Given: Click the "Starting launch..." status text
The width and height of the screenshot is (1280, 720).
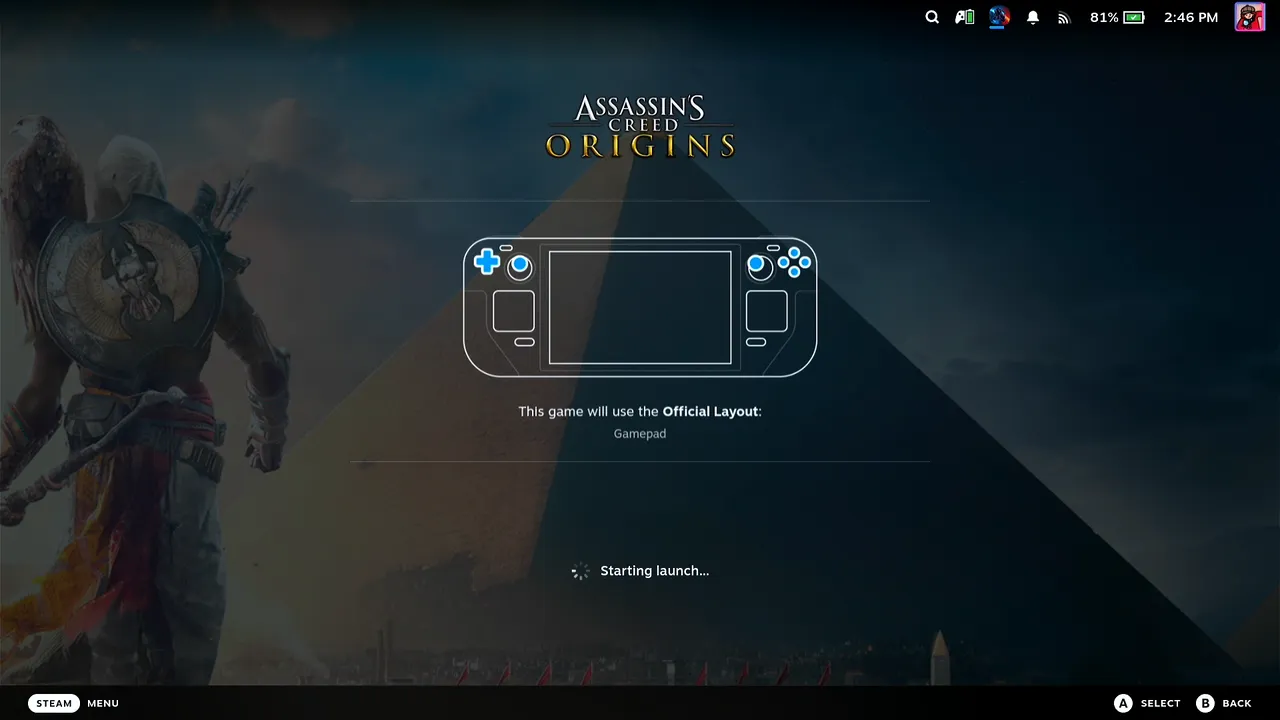Looking at the screenshot, I should tap(655, 571).
